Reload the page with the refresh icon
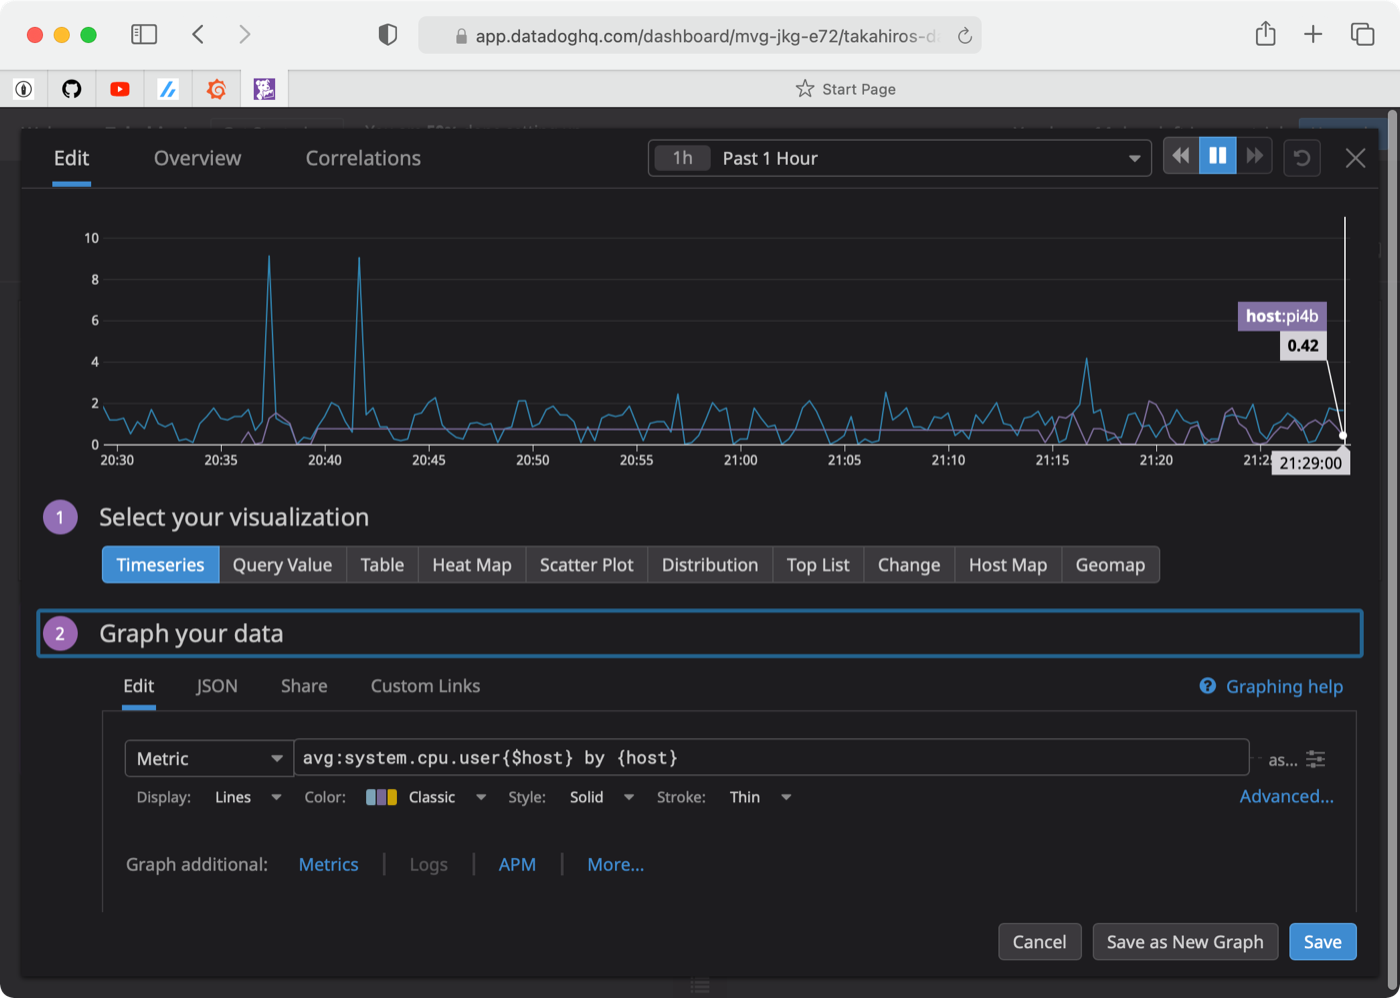The width and height of the screenshot is (1400, 998). coord(965,36)
